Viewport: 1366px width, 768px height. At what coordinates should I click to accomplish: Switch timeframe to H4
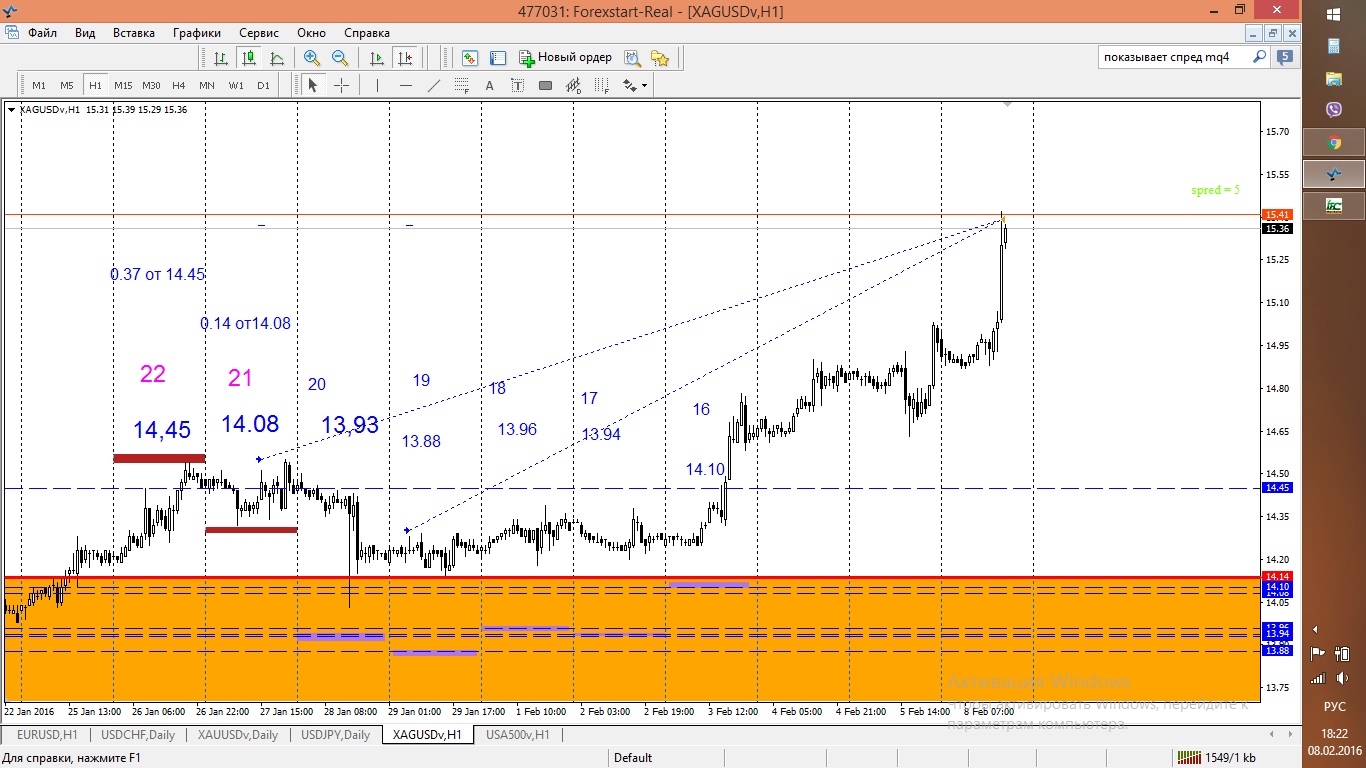point(179,86)
